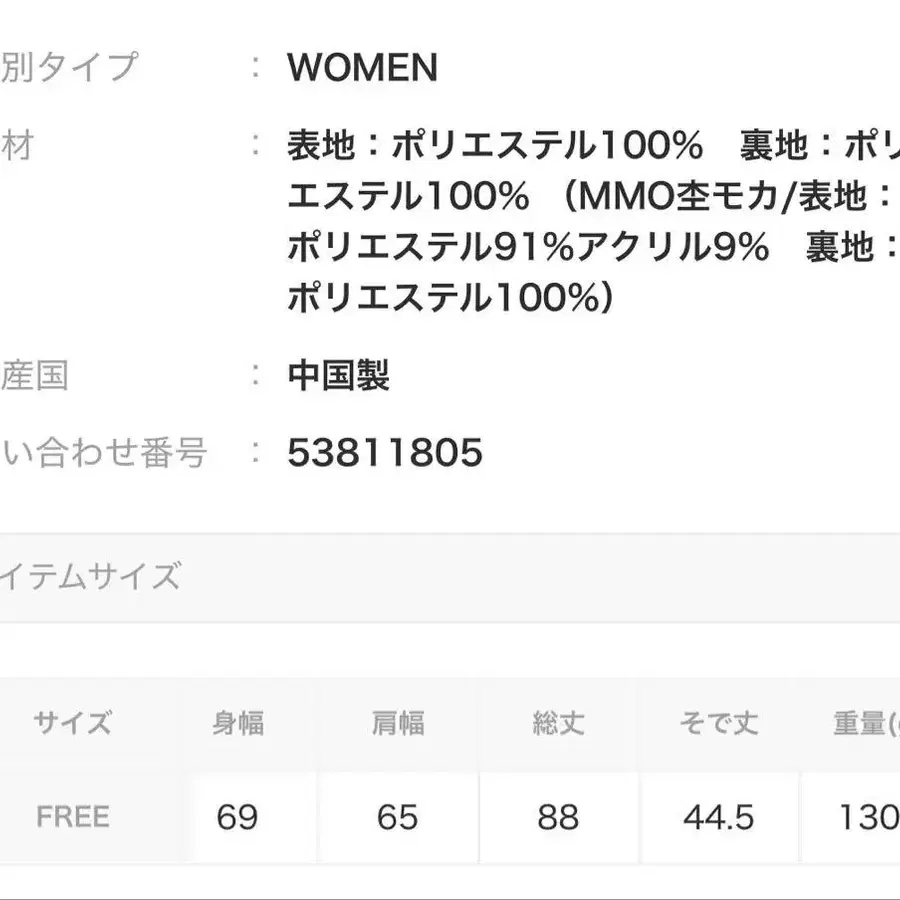Click the サイズ column header
900x900 pixels.
coord(72,723)
